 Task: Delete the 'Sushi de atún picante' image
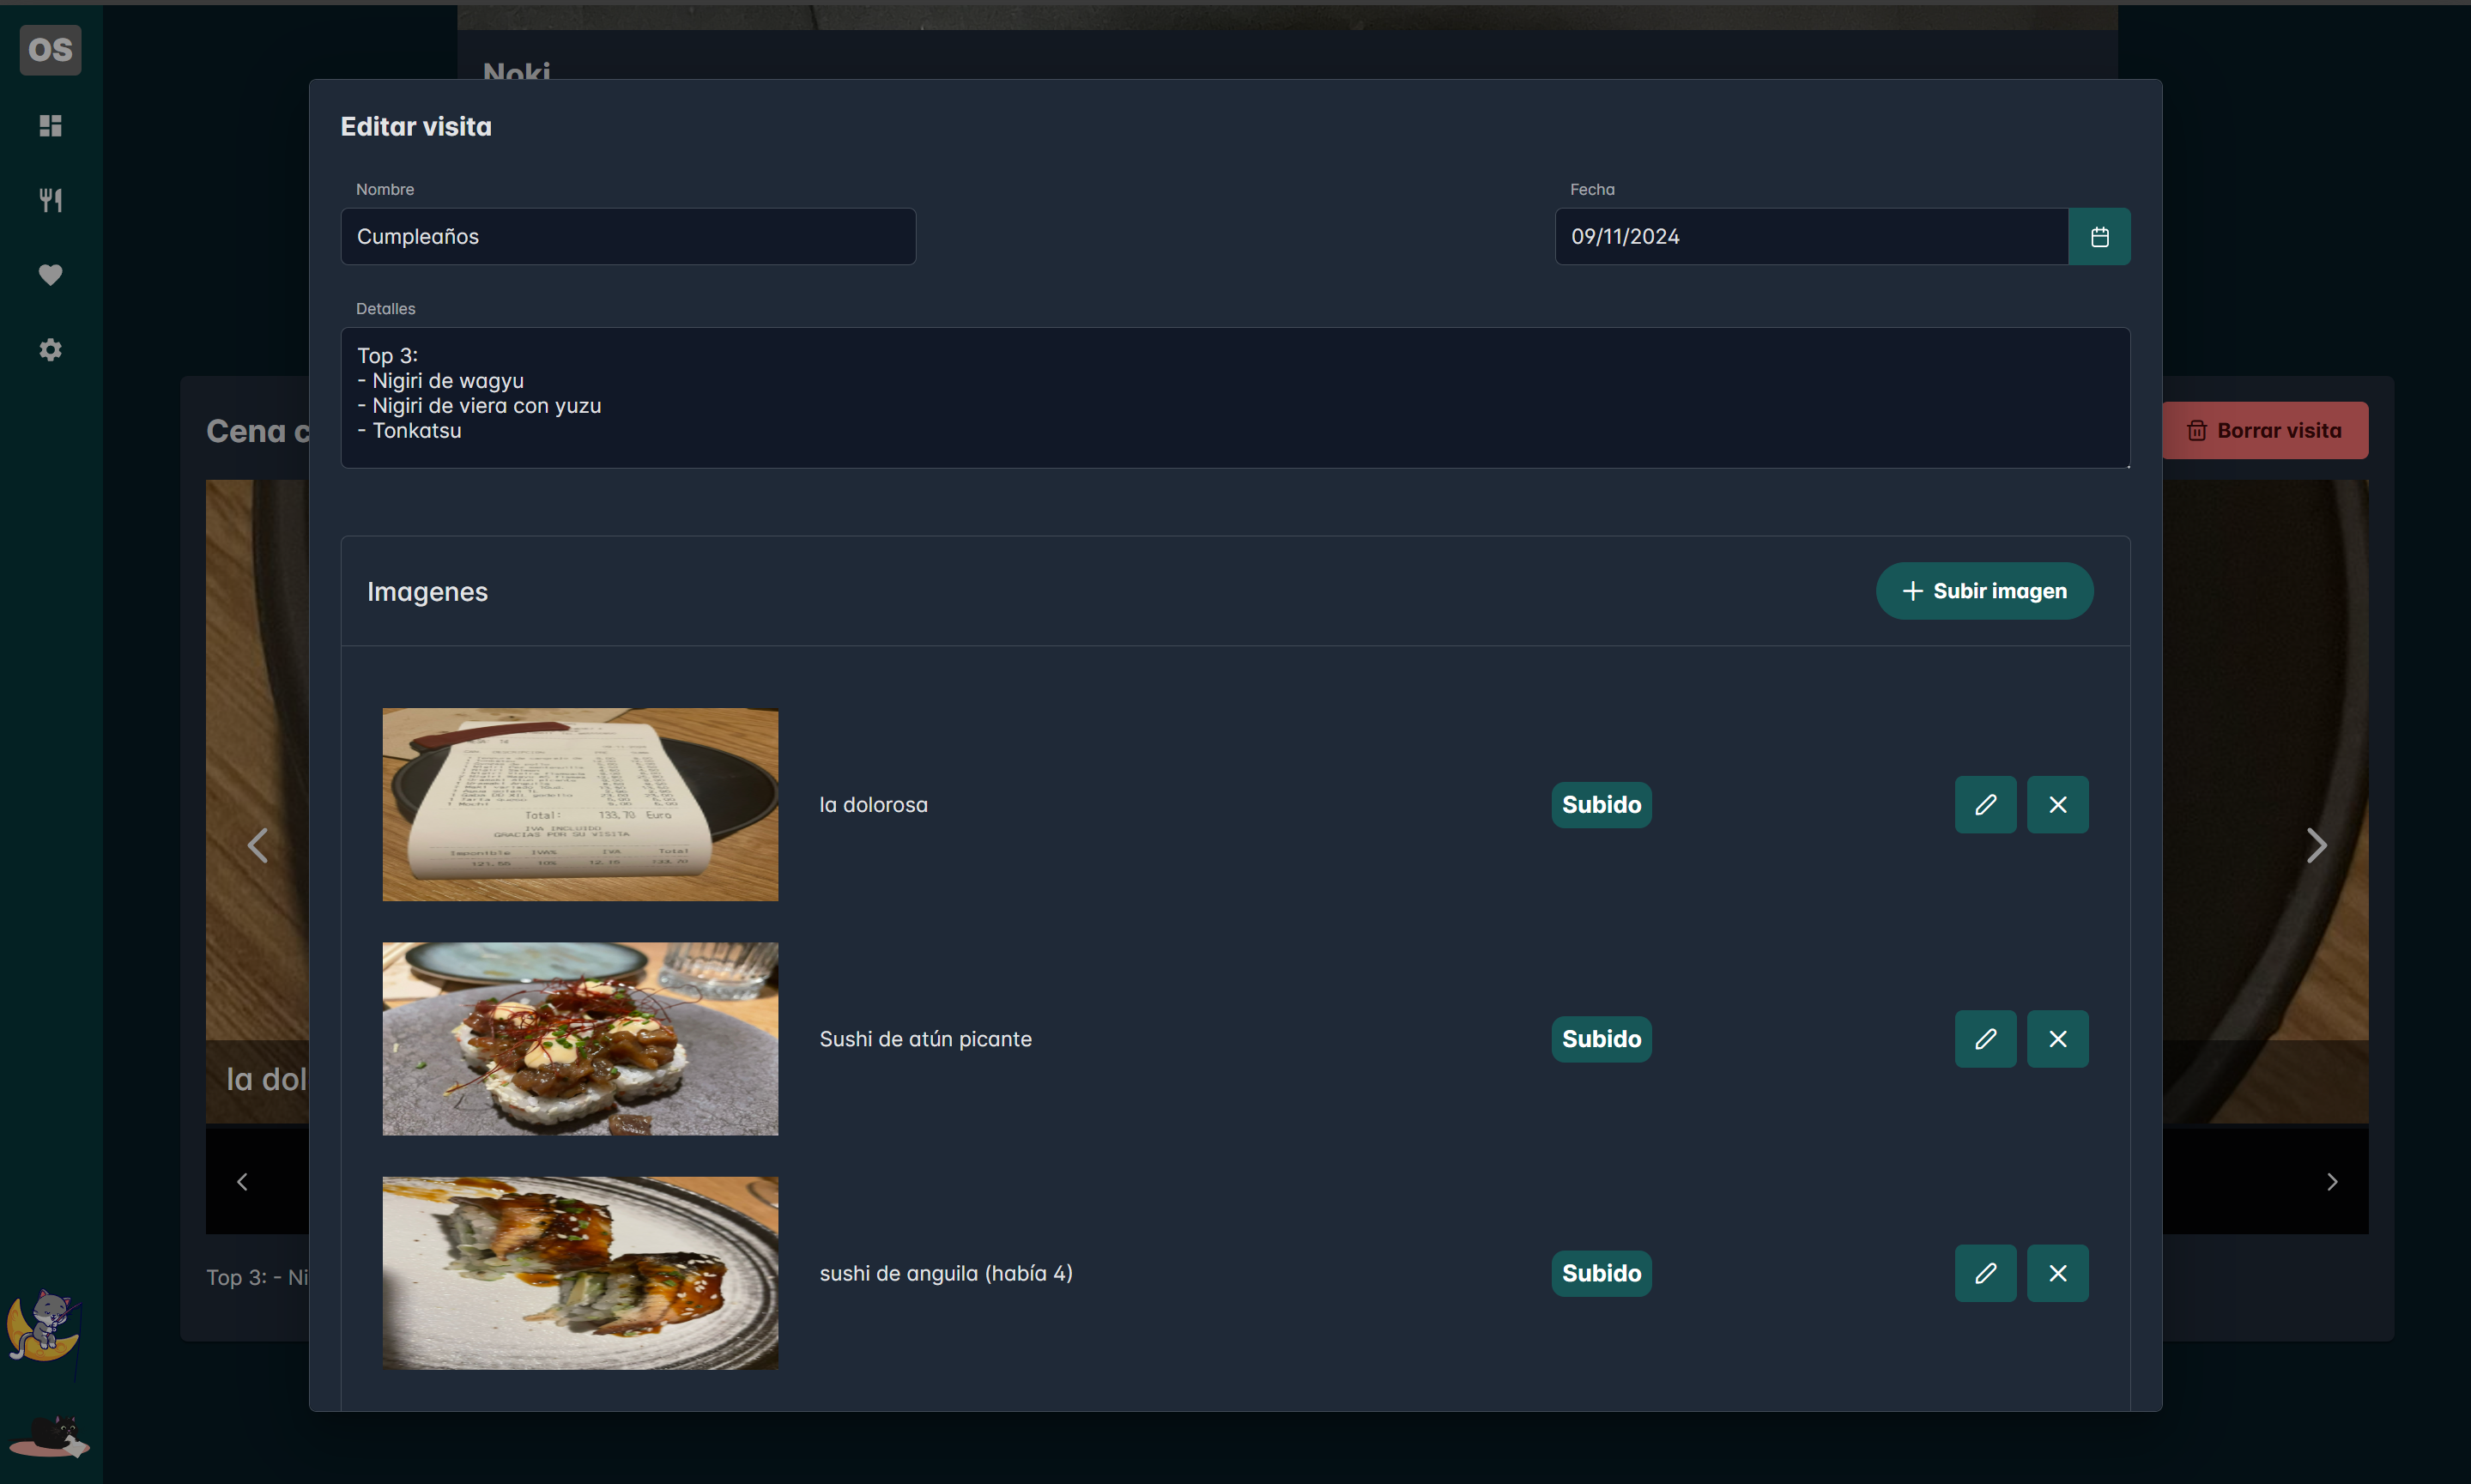[x=2057, y=1039]
